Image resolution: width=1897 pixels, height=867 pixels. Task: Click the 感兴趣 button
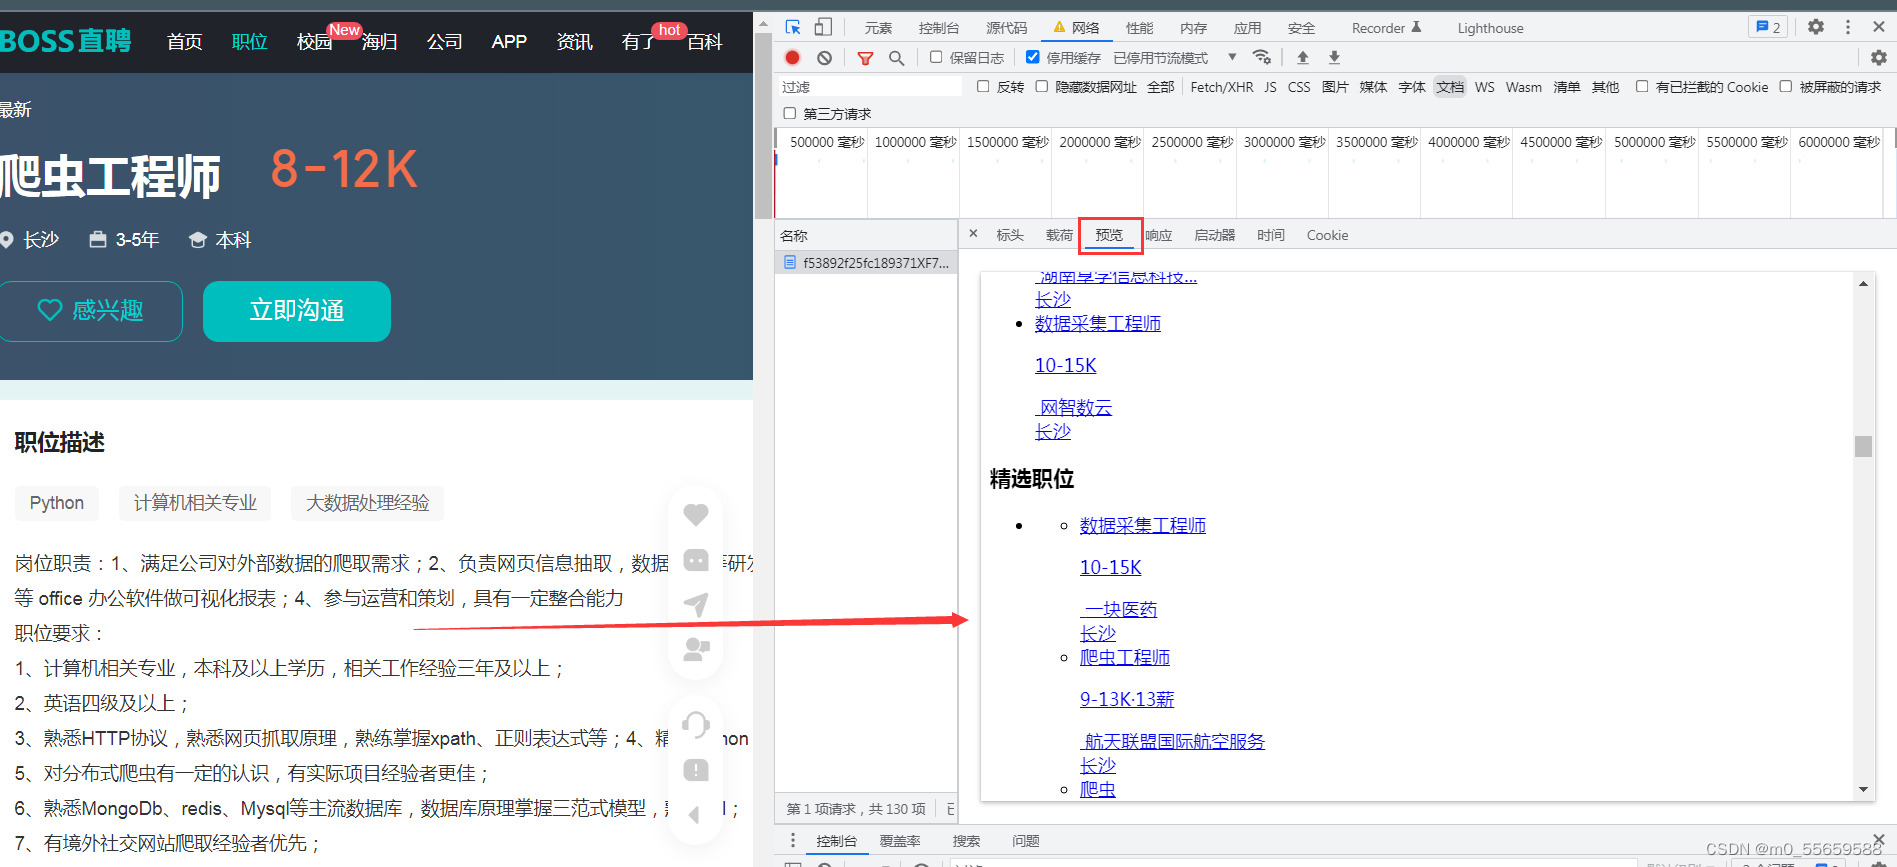coord(90,311)
